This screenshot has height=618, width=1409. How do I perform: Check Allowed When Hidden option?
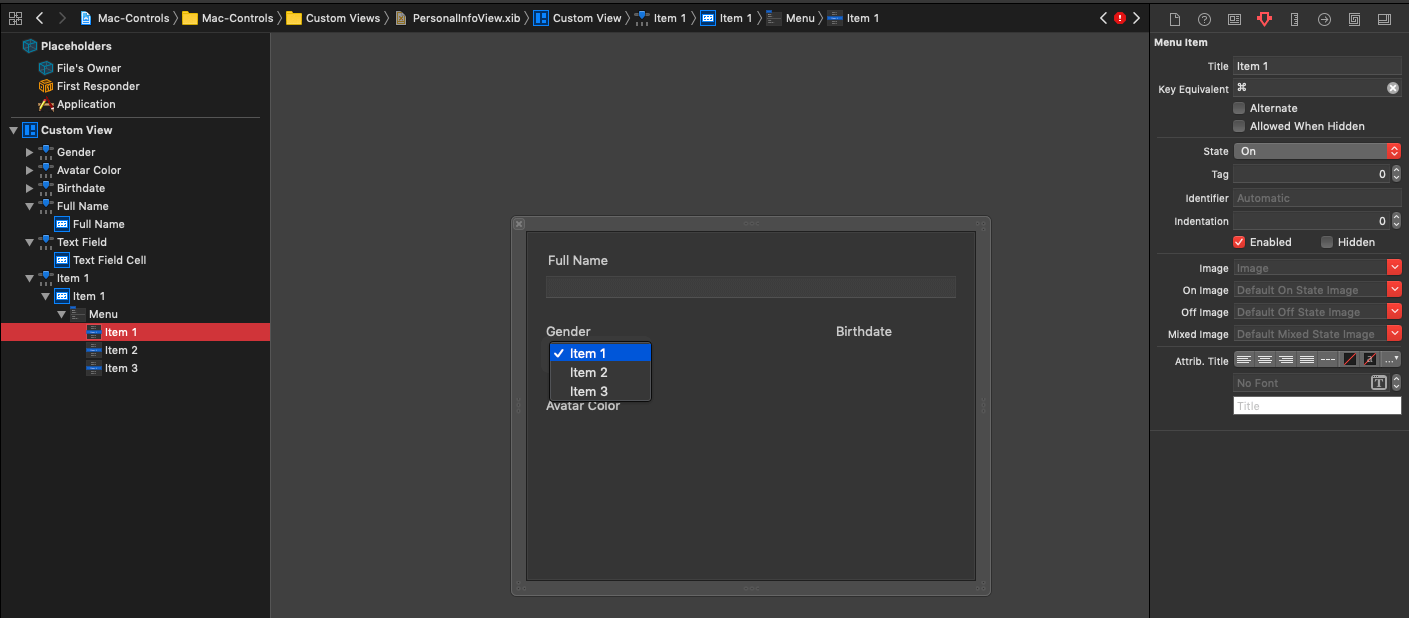1239,126
